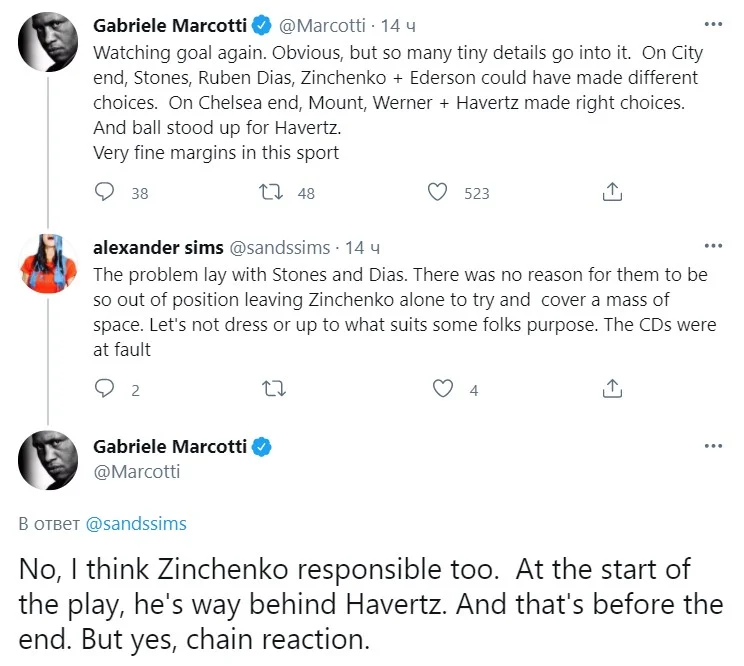Viewport: 744px width, 666px height.
Task: Reply to alexander sims' tweet
Action: [104, 389]
